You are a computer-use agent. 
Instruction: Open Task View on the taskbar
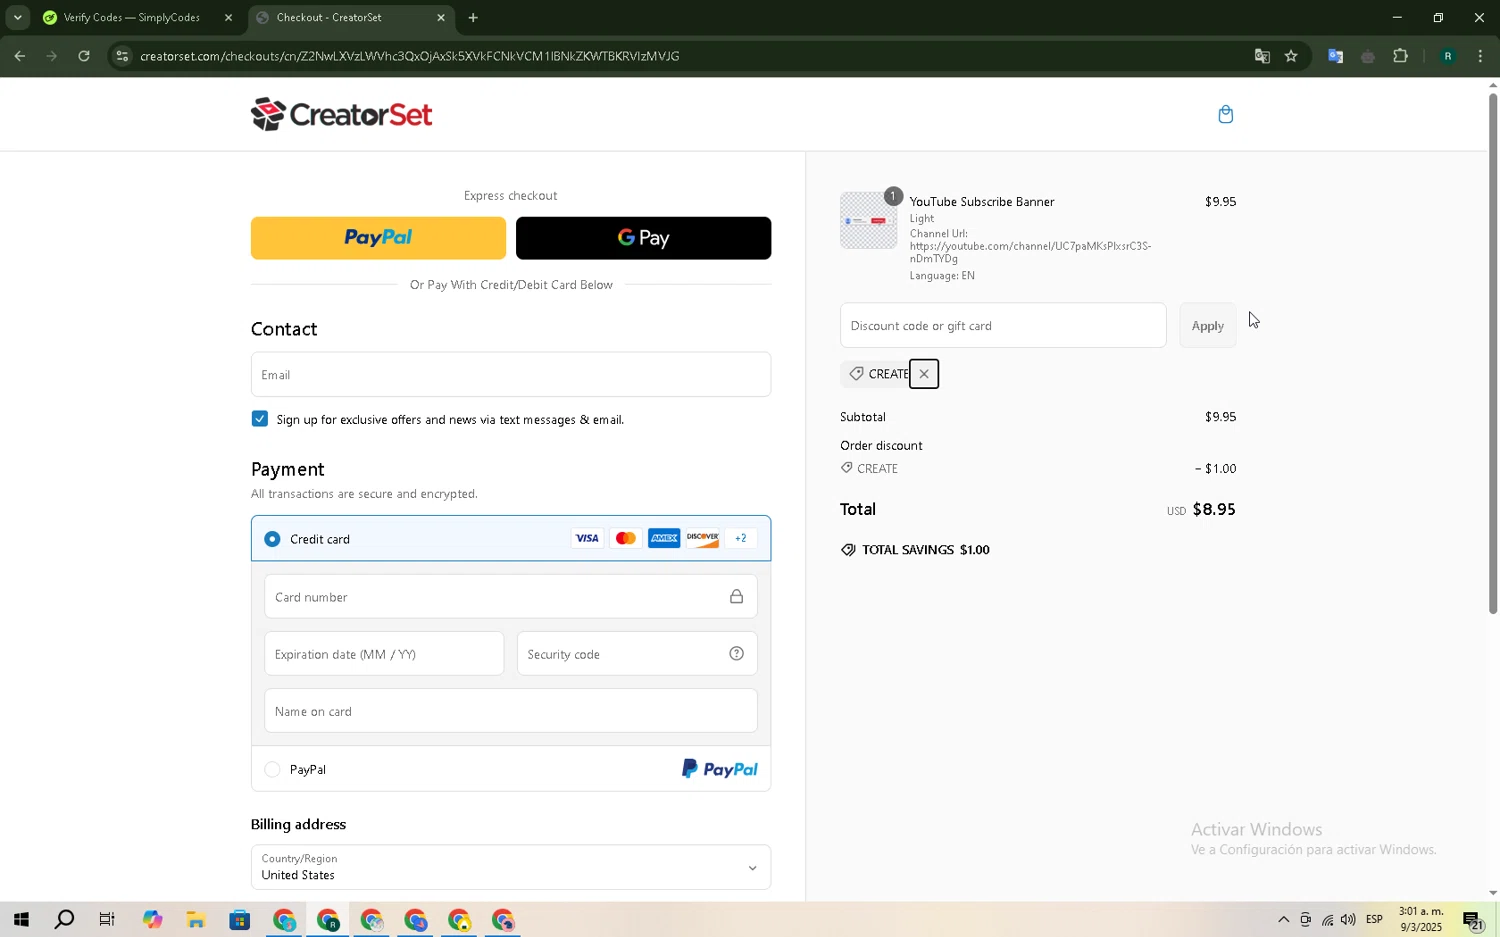coord(107,920)
